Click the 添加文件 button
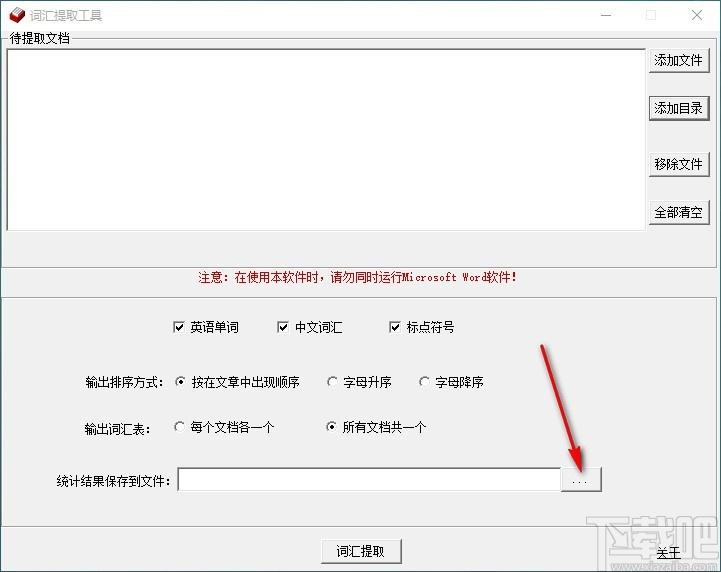Screen dimensions: 721x572 (x=679, y=60)
